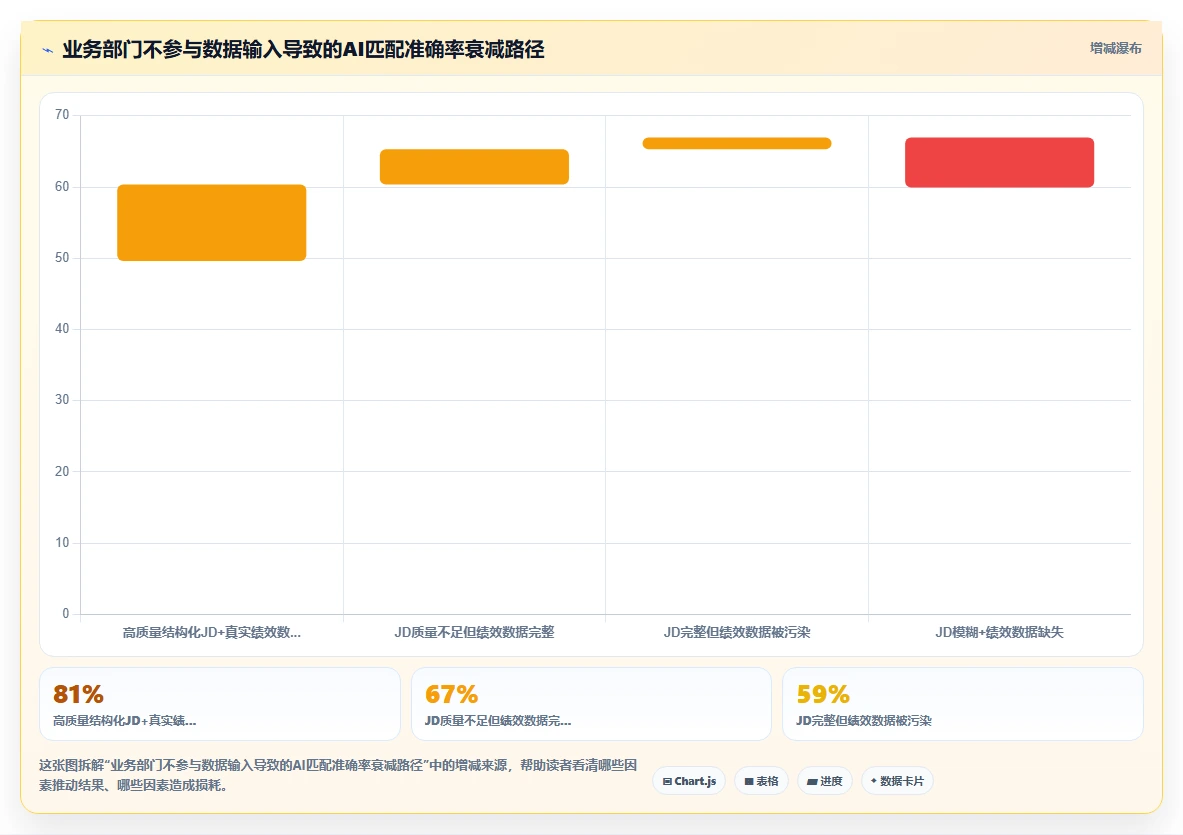Open the 59% data card
This screenshot has height=835, width=1183.
pyautogui.click(x=963, y=704)
